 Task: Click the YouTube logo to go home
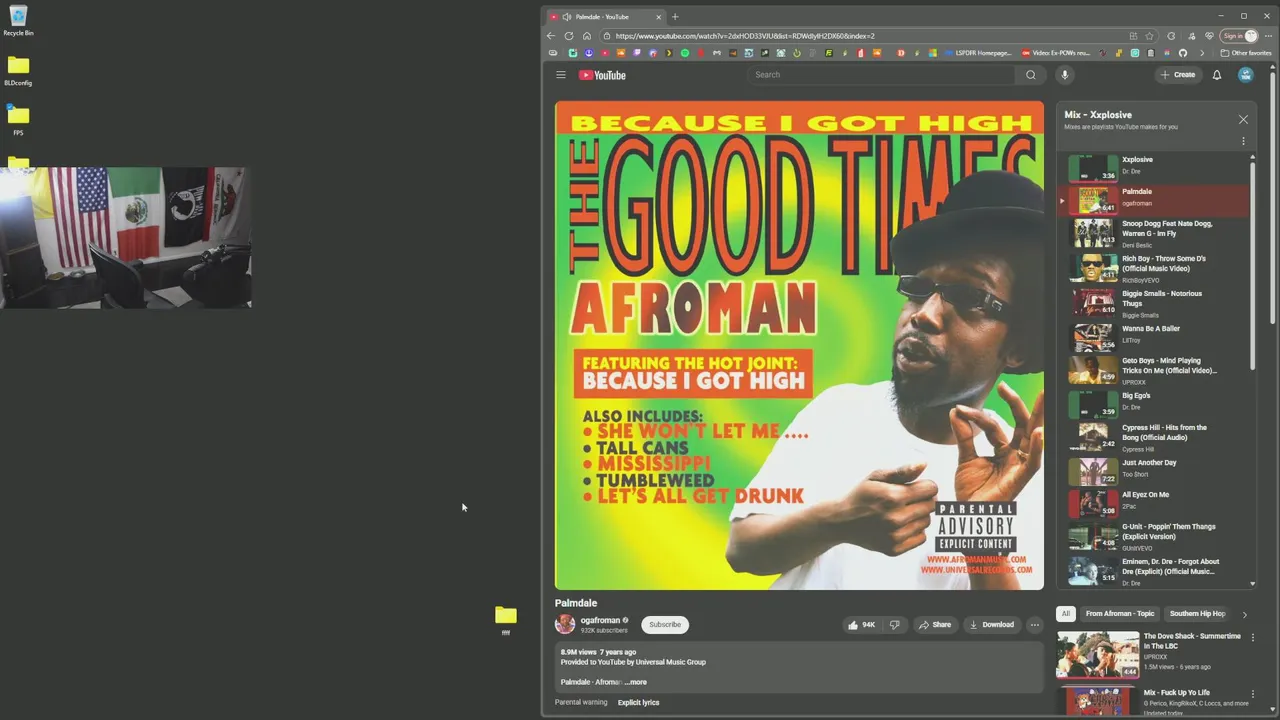click(602, 75)
